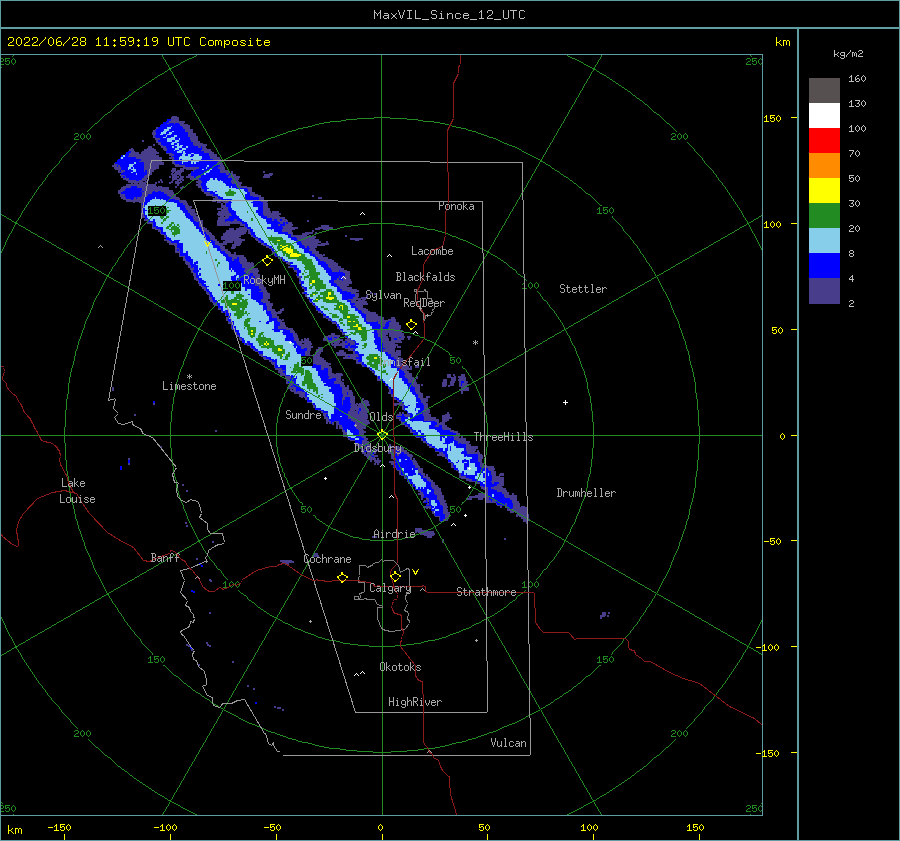Click the Okotoks label
The height and width of the screenshot is (841, 900).
[x=400, y=668]
